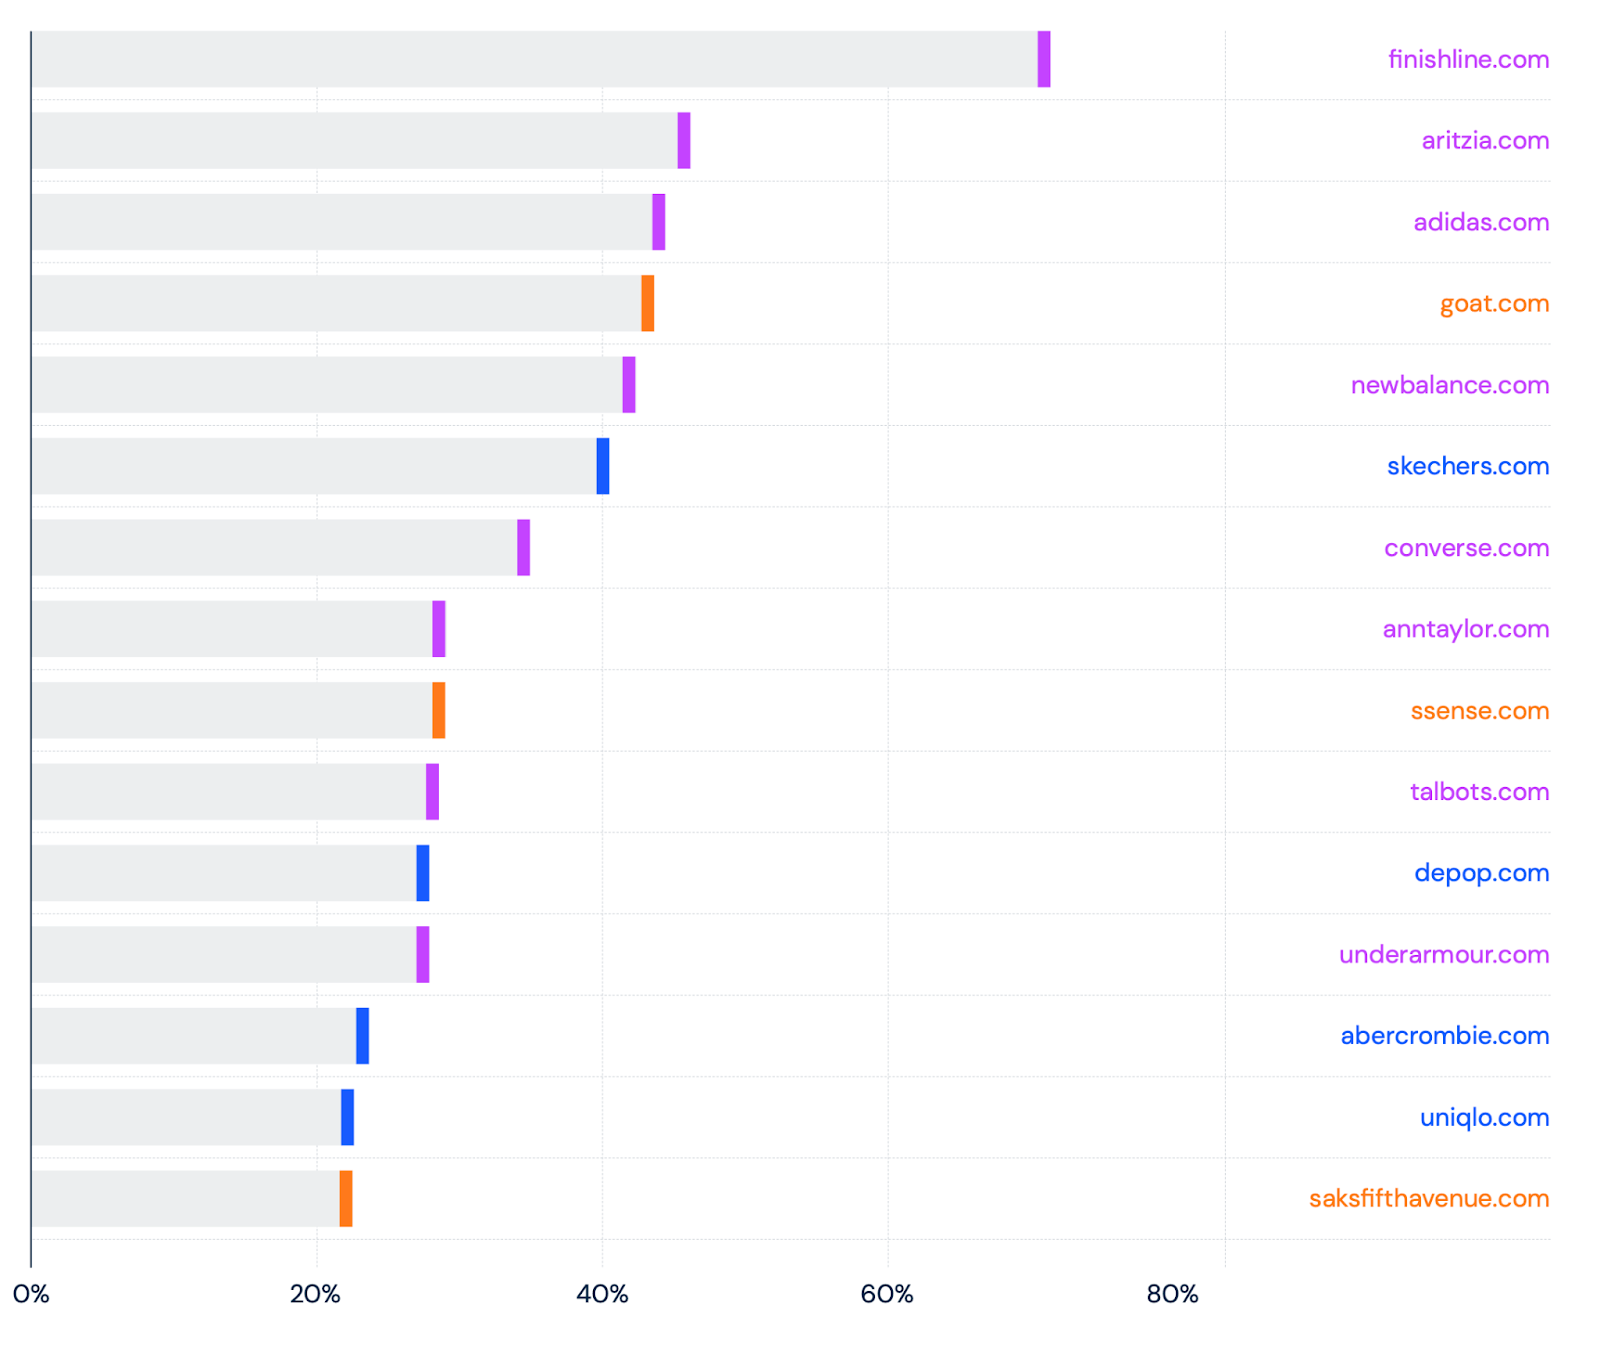Click the goat.com label

tap(1494, 304)
